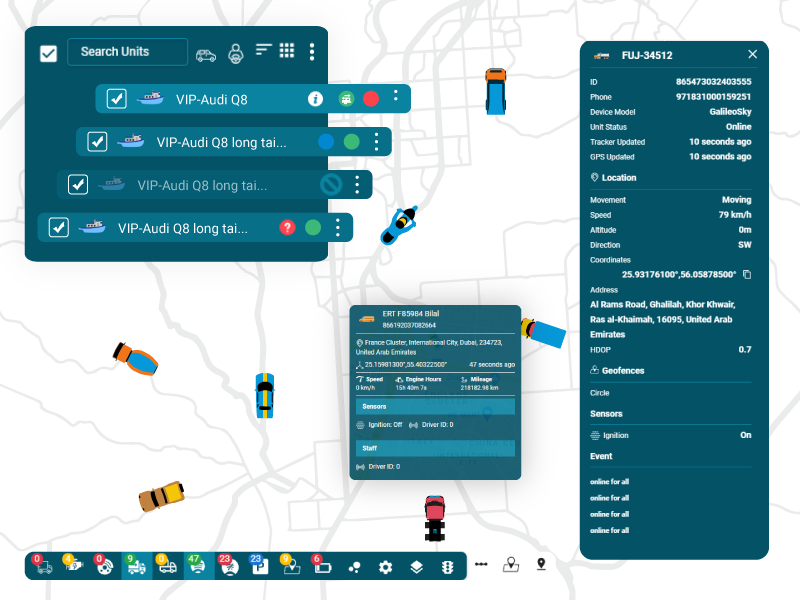Screen dimensions: 800x600
Task: Toggle the select-all units checkbox
Action: click(x=48, y=53)
